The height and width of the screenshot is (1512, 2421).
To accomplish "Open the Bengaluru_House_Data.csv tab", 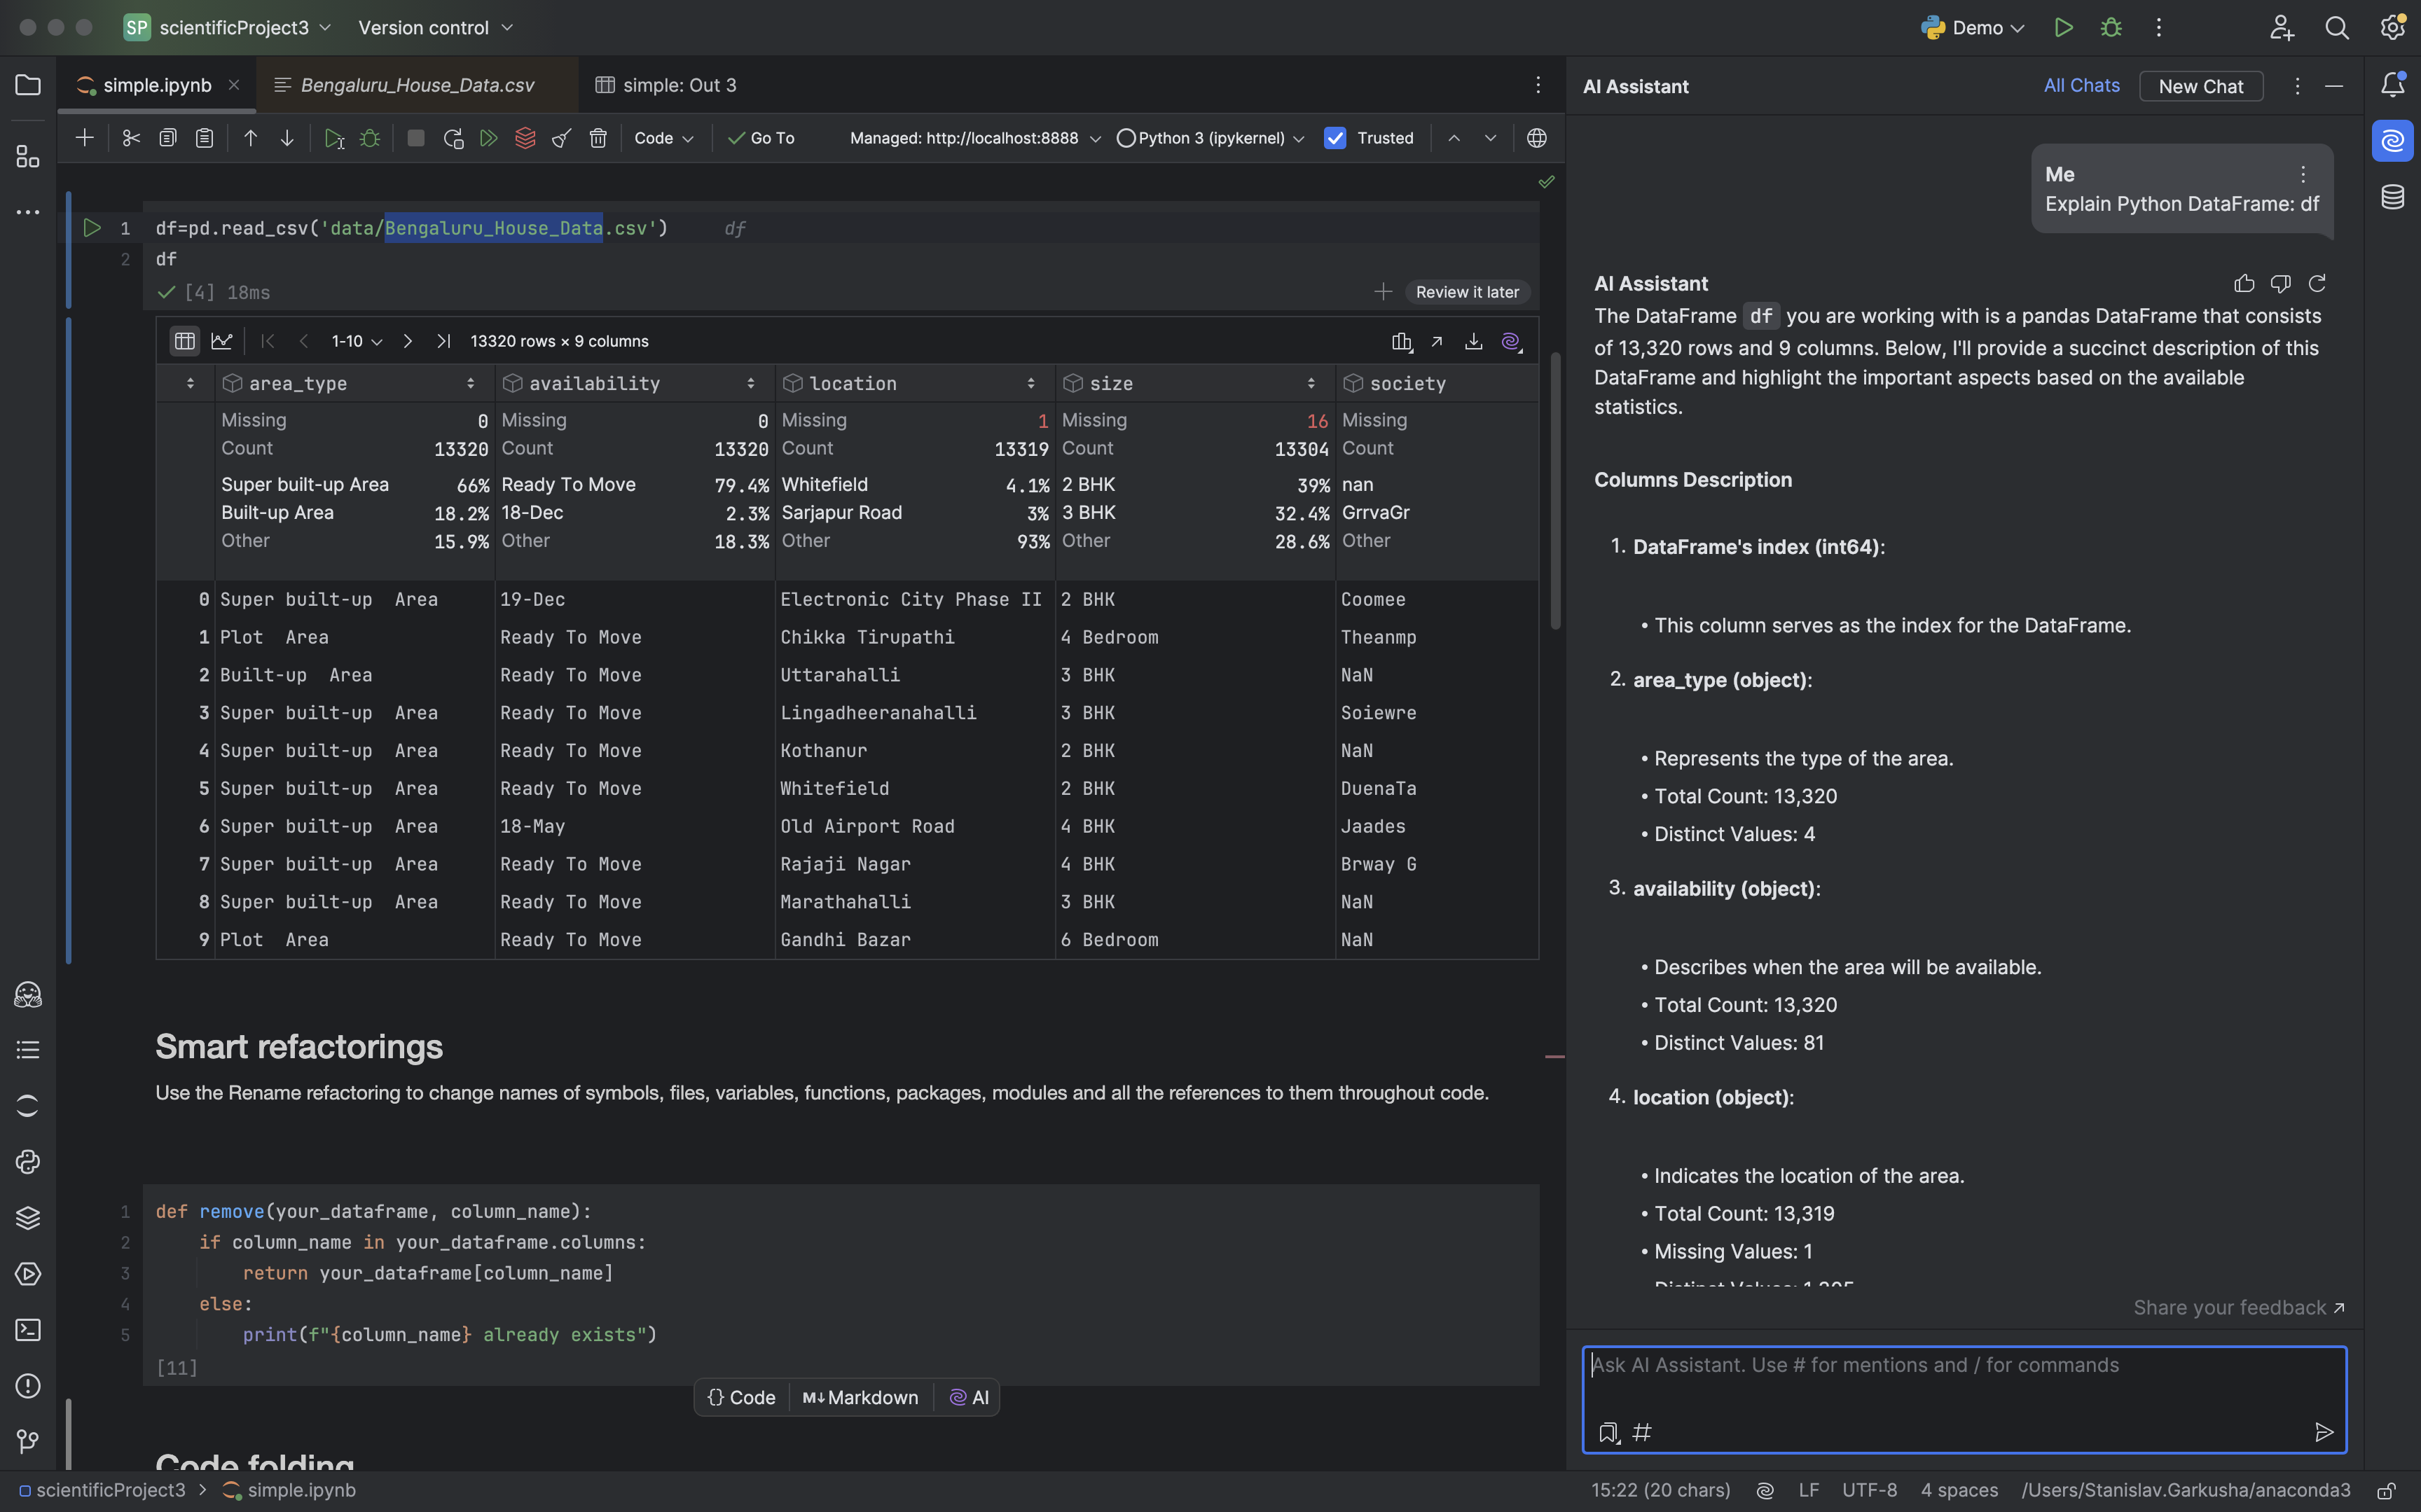I will pos(417,85).
